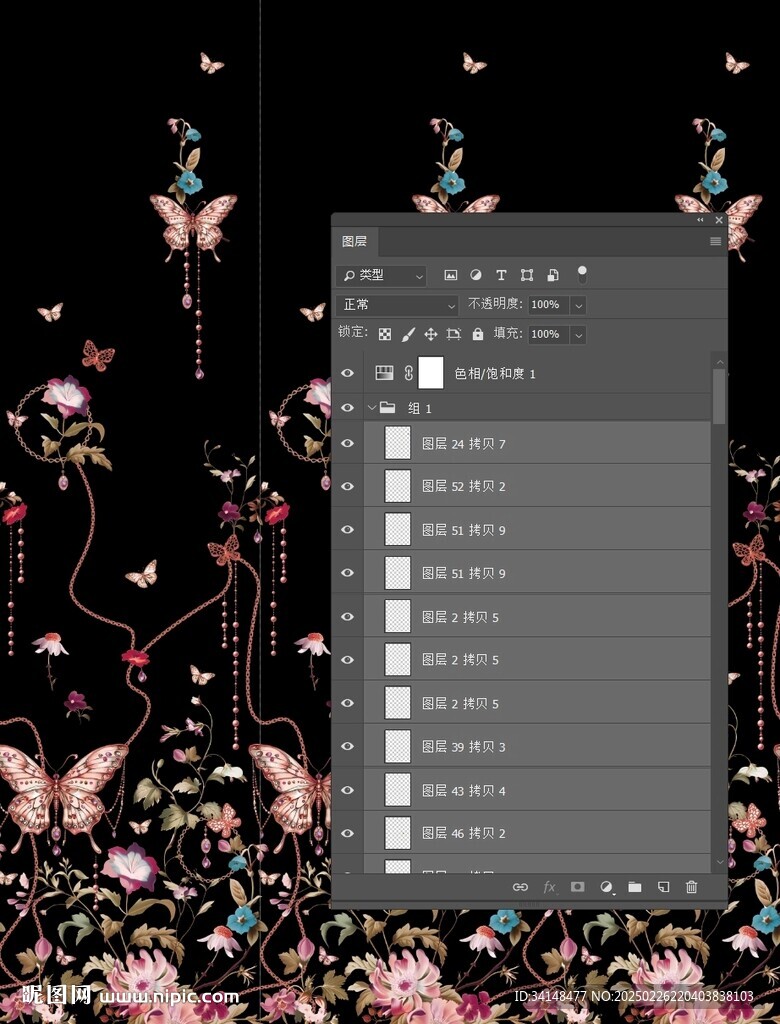Select the 图层 tab
Viewport: 780px width, 1024px height.
pyautogui.click(x=355, y=242)
